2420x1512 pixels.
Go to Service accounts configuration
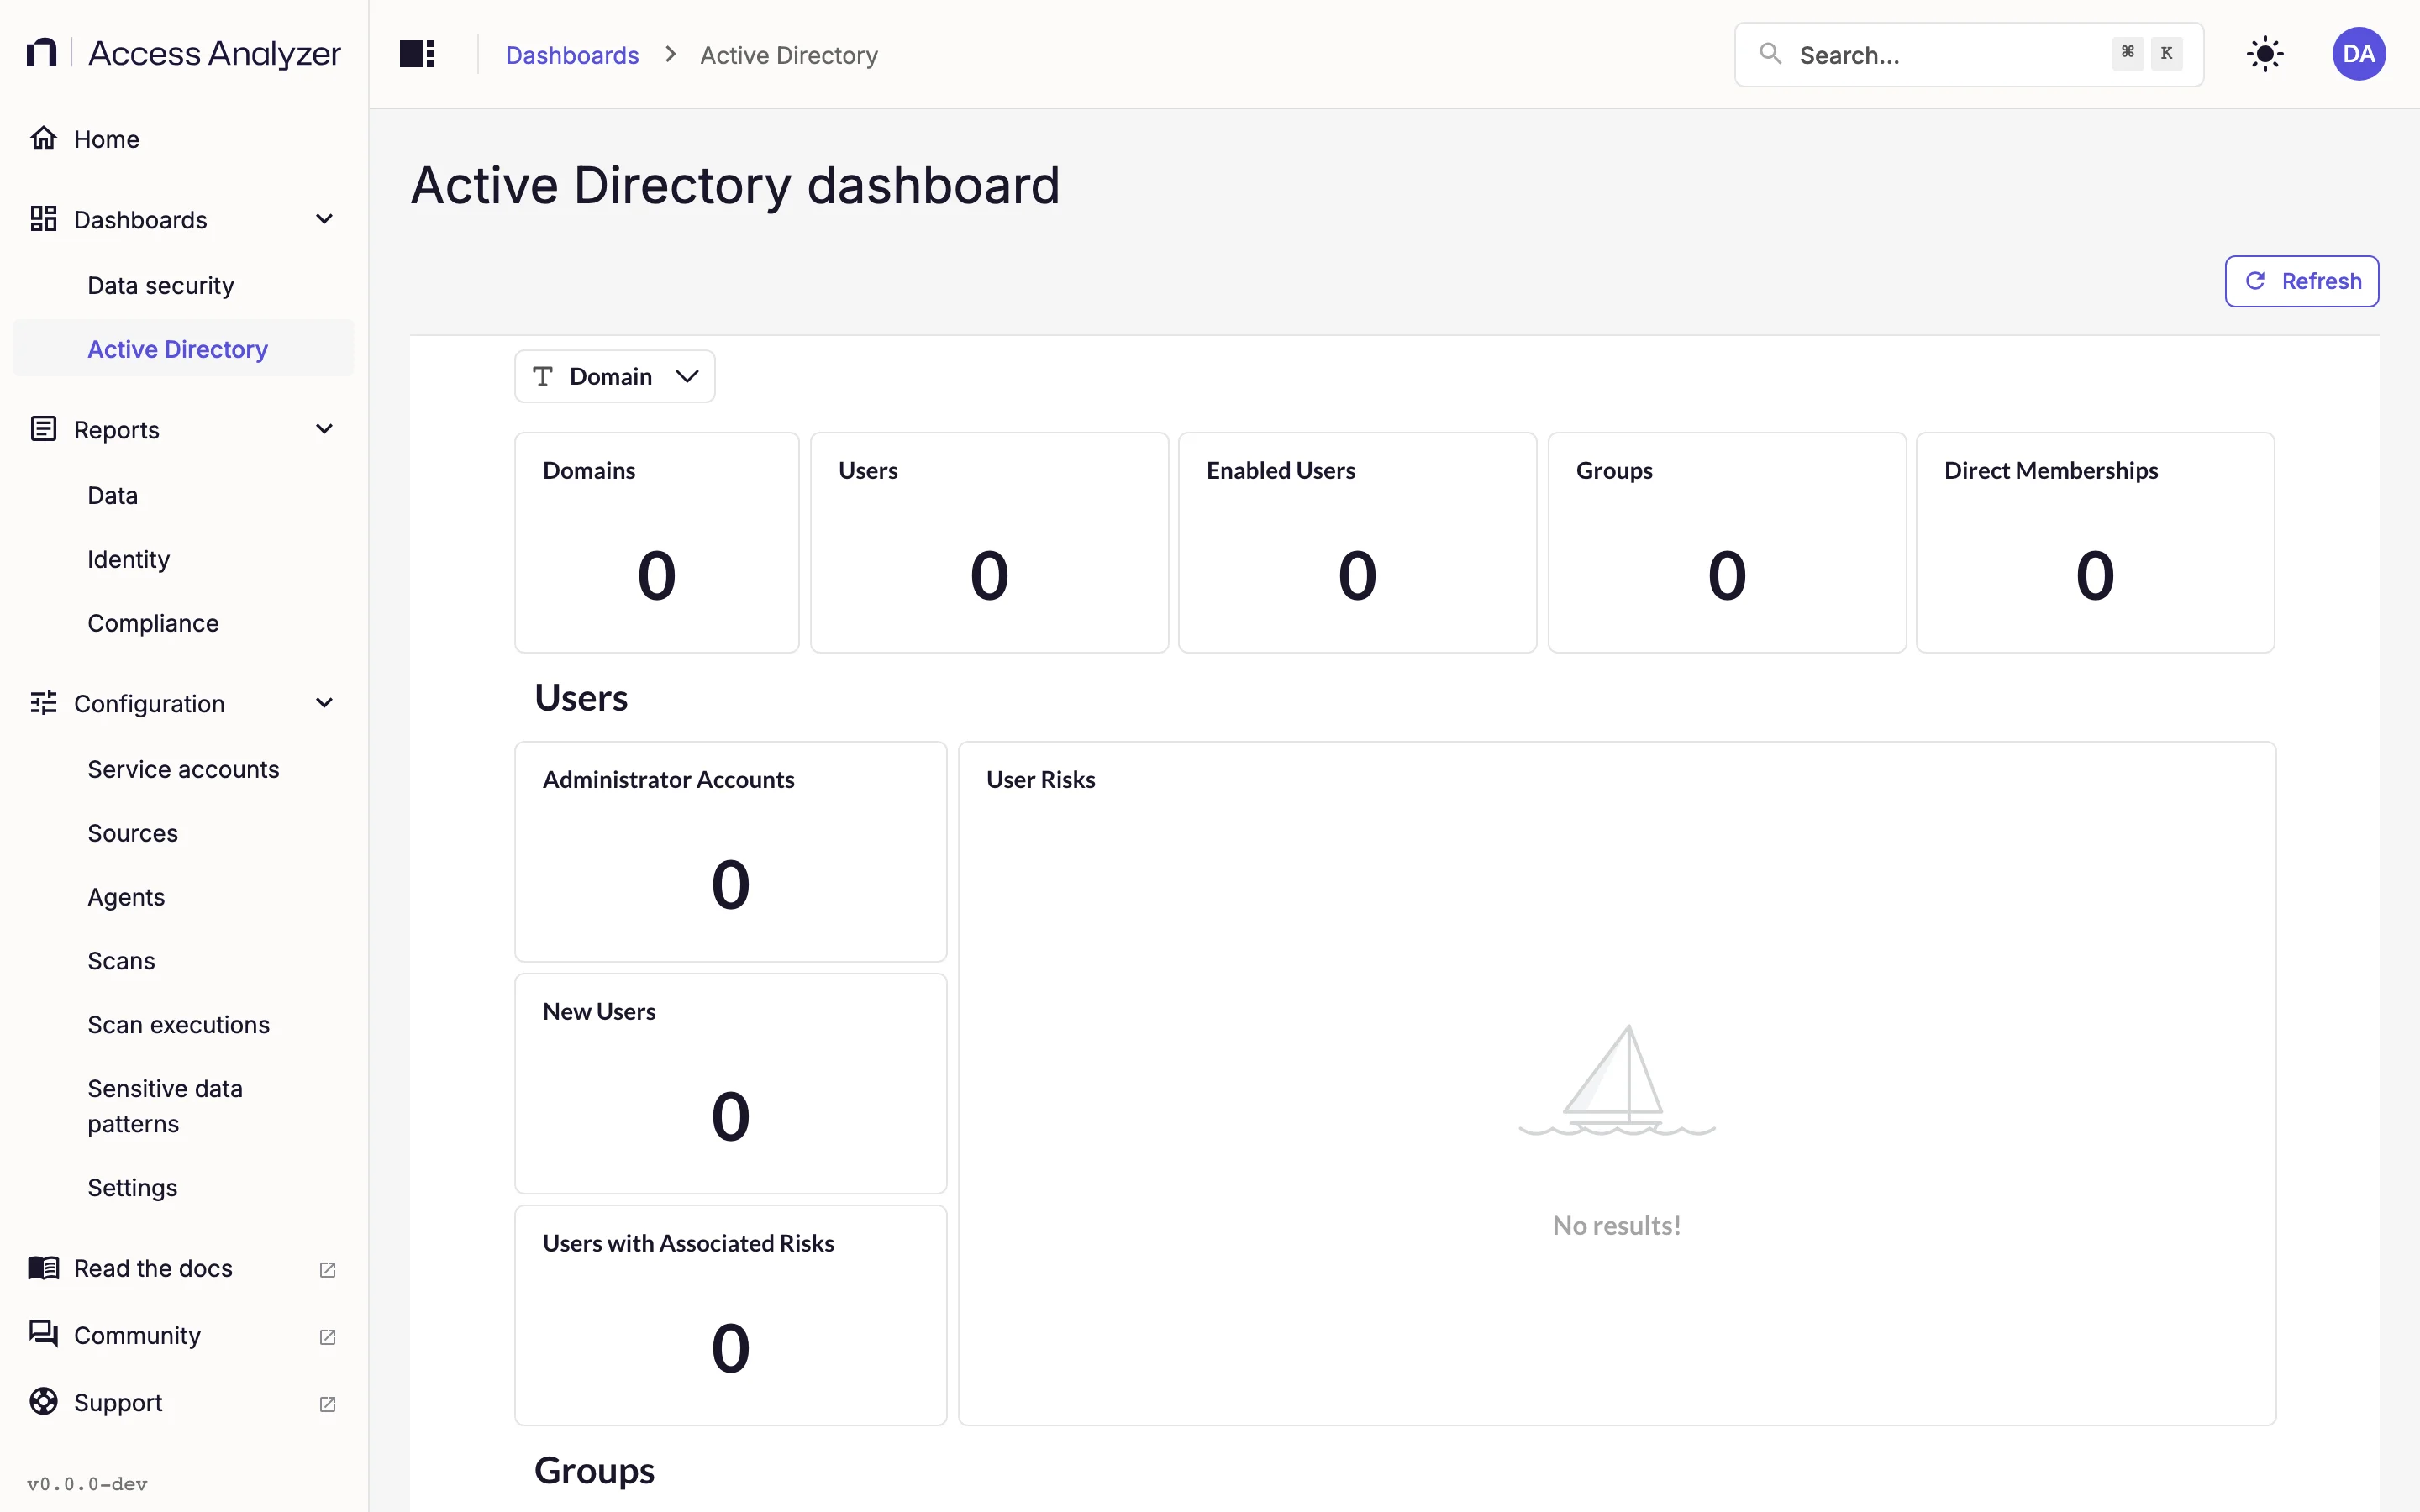pos(183,769)
